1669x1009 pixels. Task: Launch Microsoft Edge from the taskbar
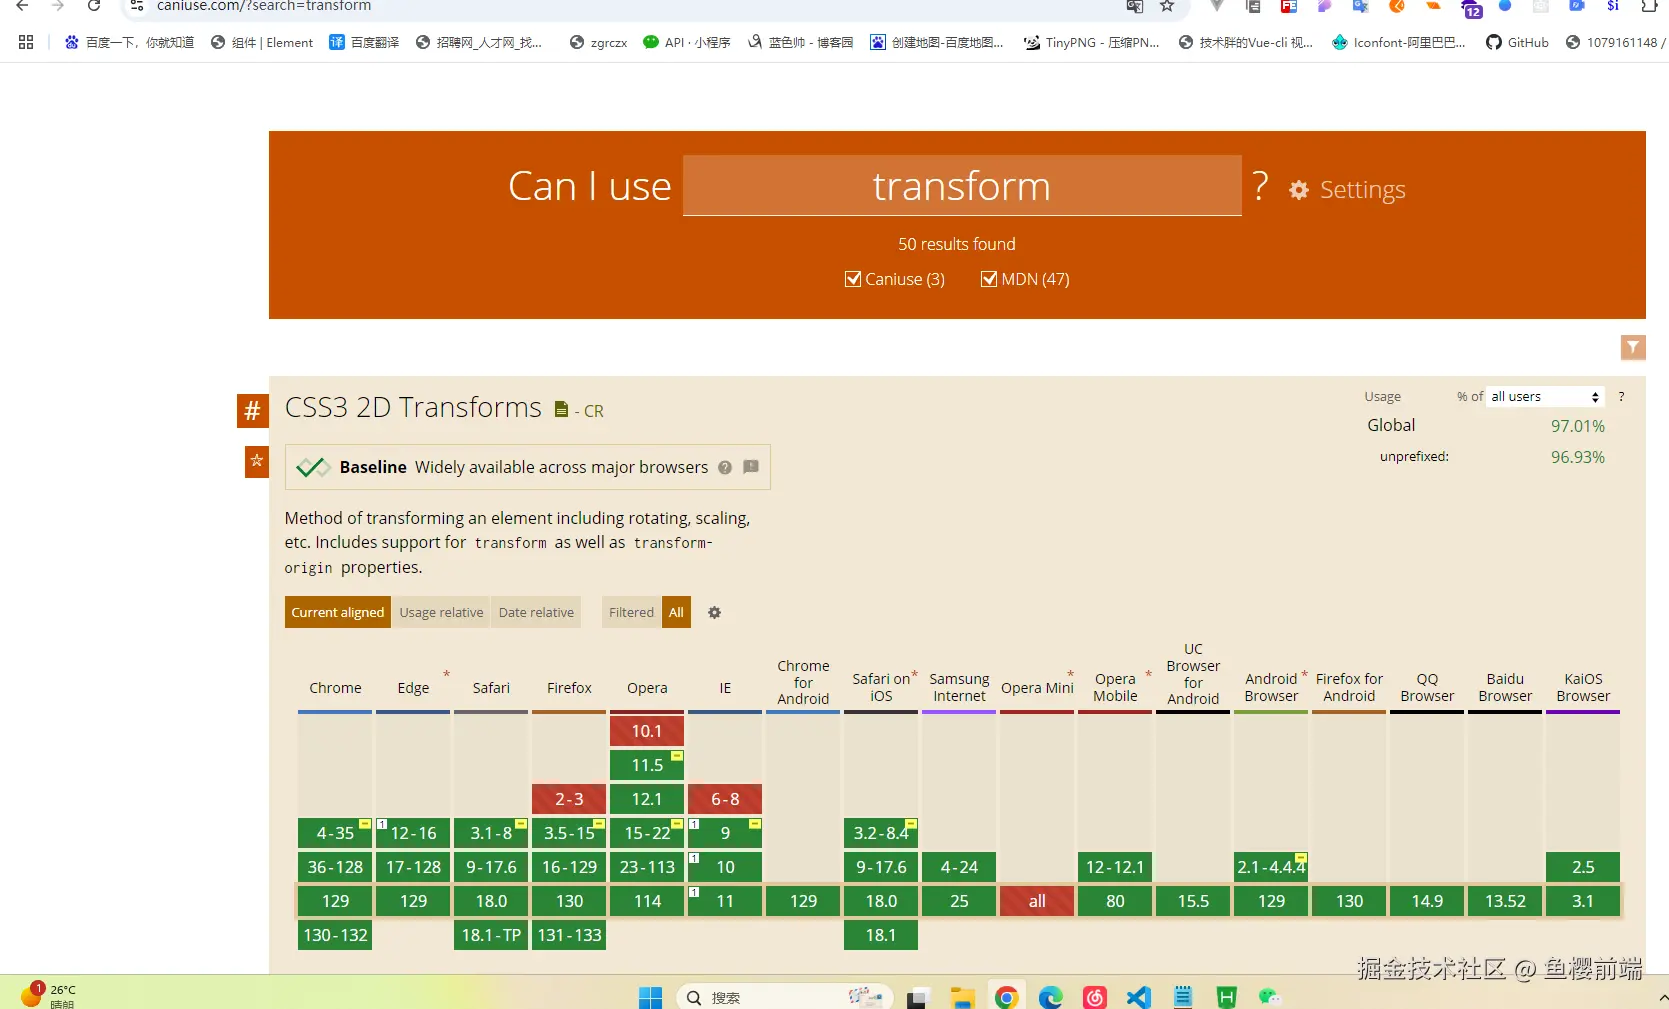(x=1050, y=997)
